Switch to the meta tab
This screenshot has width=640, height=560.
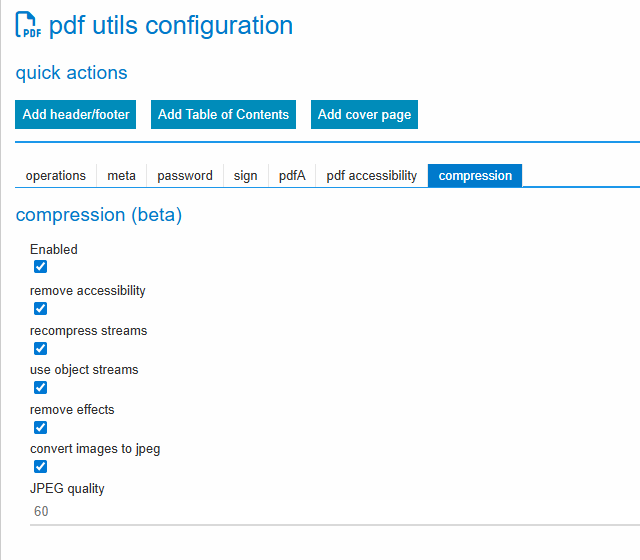tap(122, 175)
